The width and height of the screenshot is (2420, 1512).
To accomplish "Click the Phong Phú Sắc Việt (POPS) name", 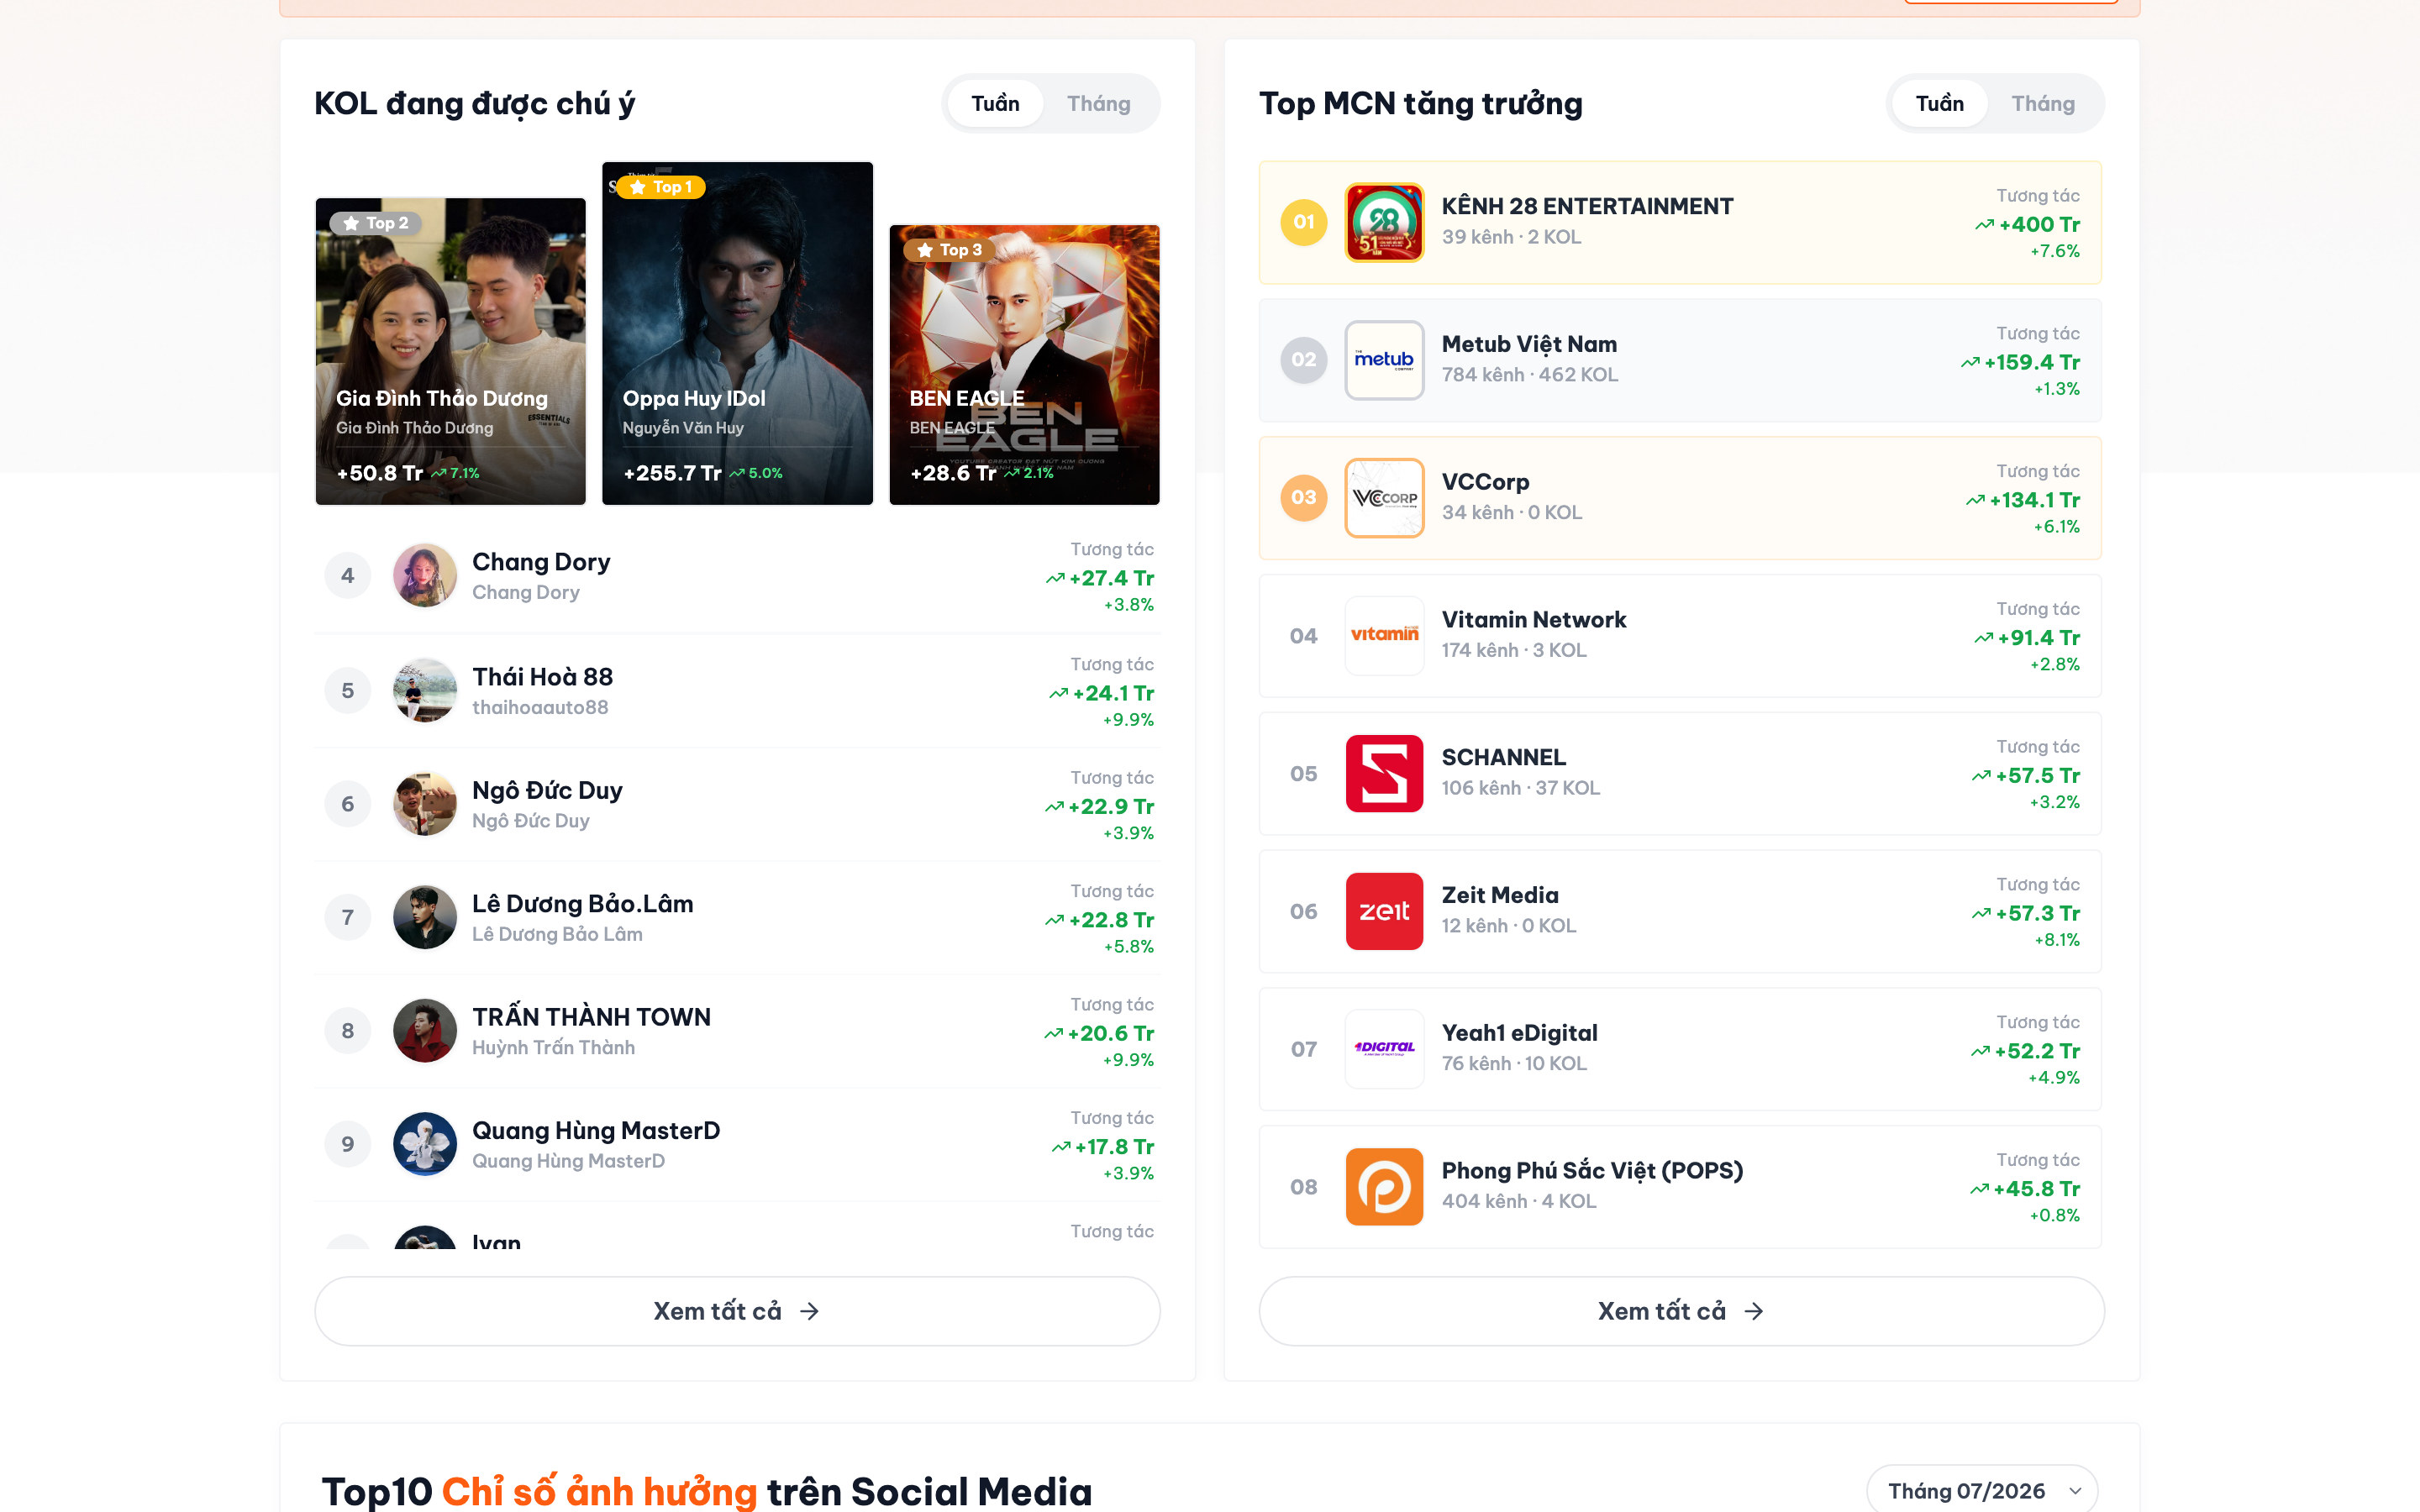I will pos(1592,1171).
